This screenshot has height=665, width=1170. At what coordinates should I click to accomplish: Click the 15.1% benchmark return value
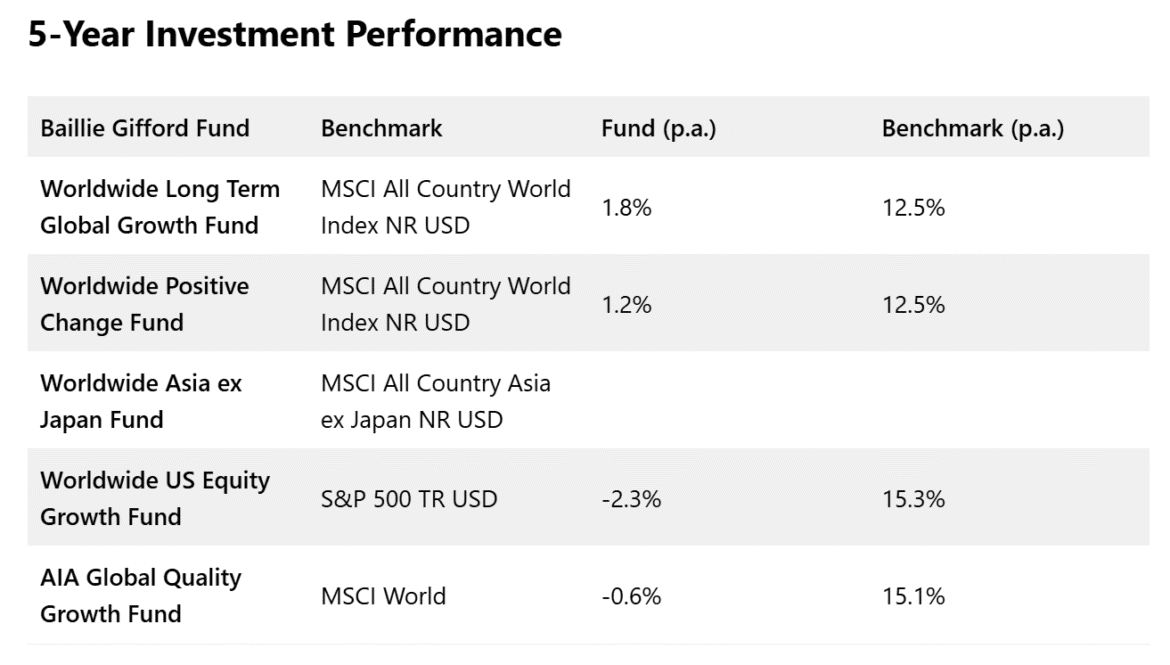pyautogui.click(x=913, y=596)
